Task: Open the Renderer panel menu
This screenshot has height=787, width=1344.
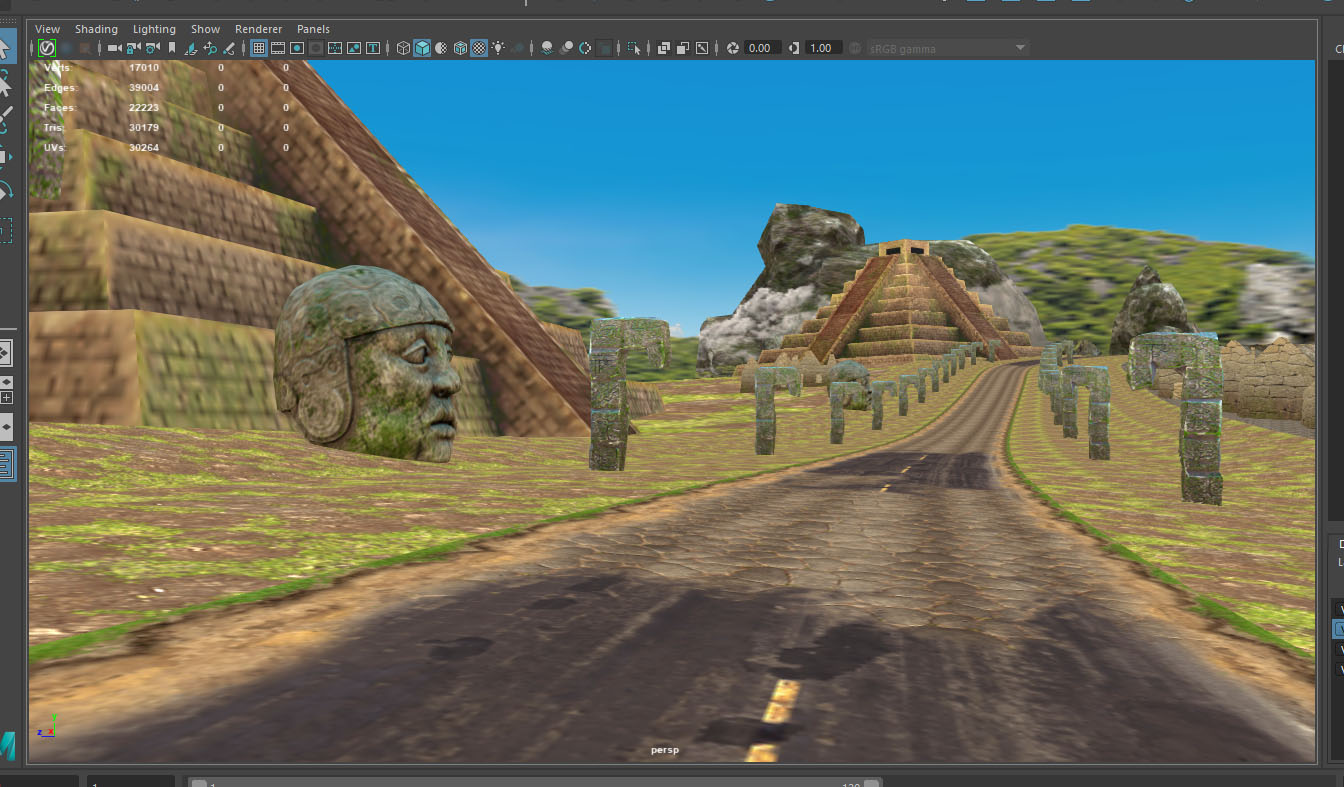Action: [258, 29]
